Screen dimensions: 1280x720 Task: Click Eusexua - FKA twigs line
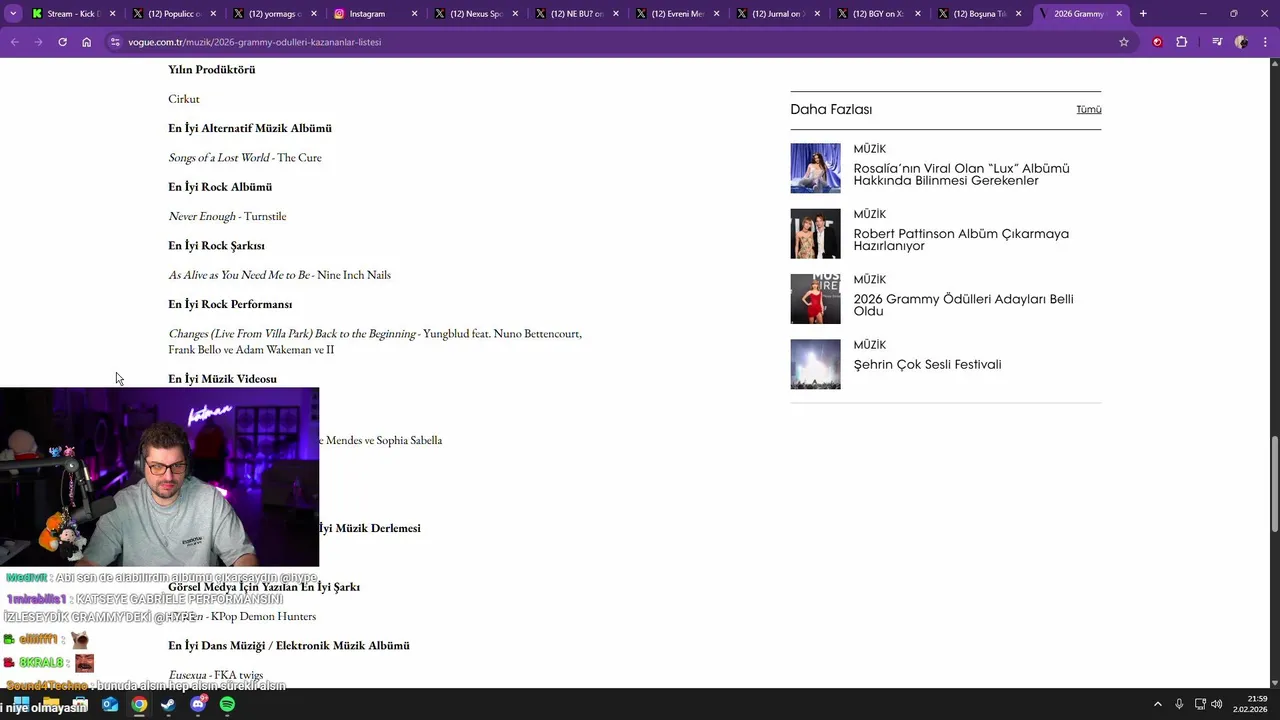point(216,675)
